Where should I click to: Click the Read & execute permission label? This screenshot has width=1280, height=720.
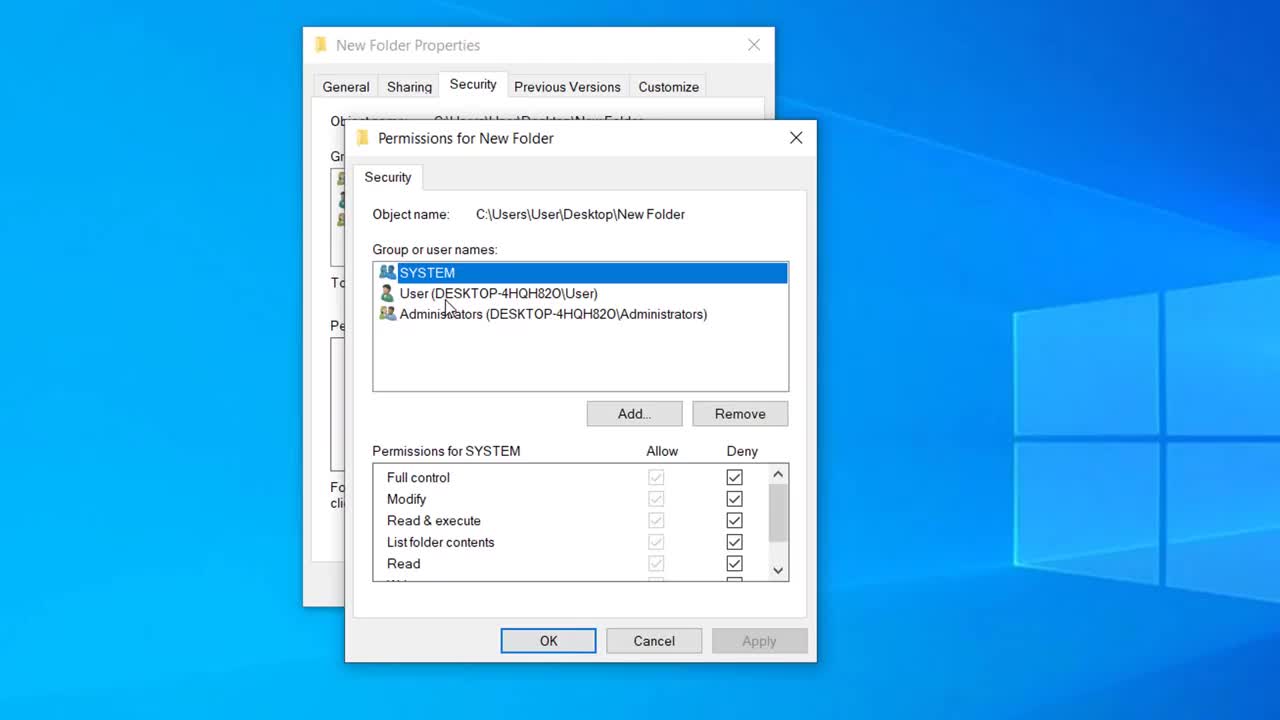434,521
